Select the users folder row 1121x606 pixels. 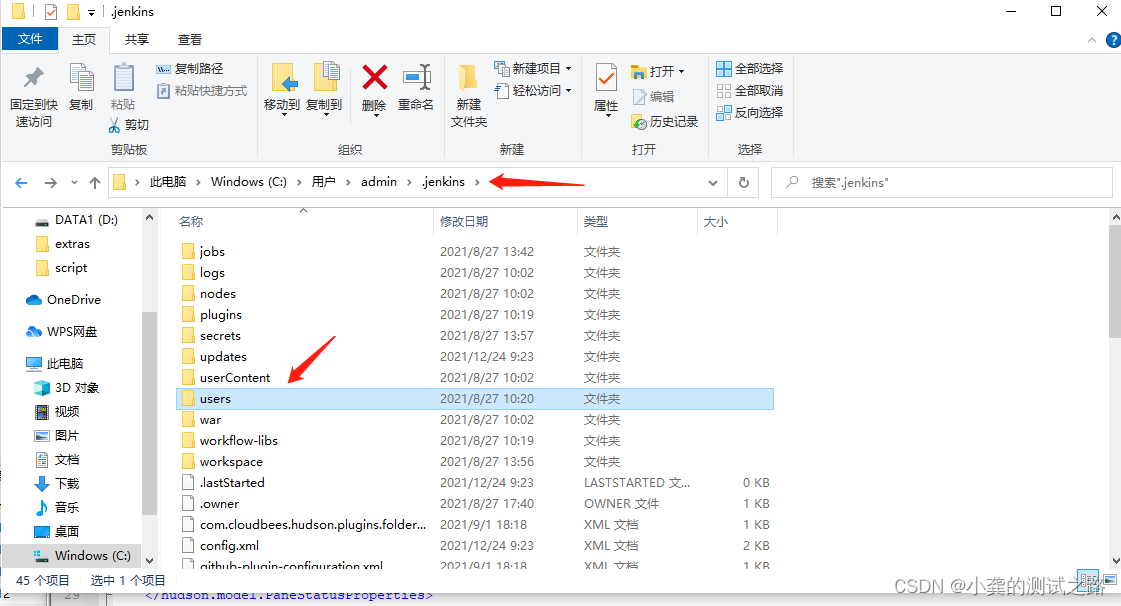click(x=475, y=399)
